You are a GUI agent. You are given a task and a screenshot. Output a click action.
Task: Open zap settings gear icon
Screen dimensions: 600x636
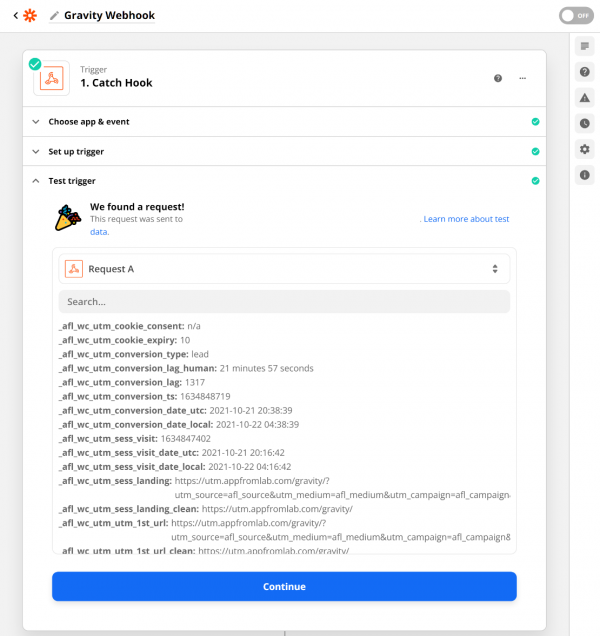[584, 149]
